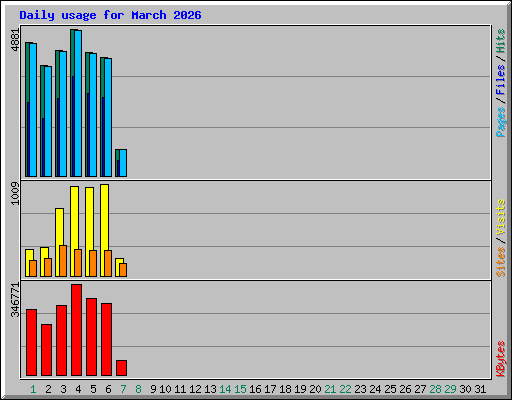Click day label 14 on the axis

click(225, 389)
